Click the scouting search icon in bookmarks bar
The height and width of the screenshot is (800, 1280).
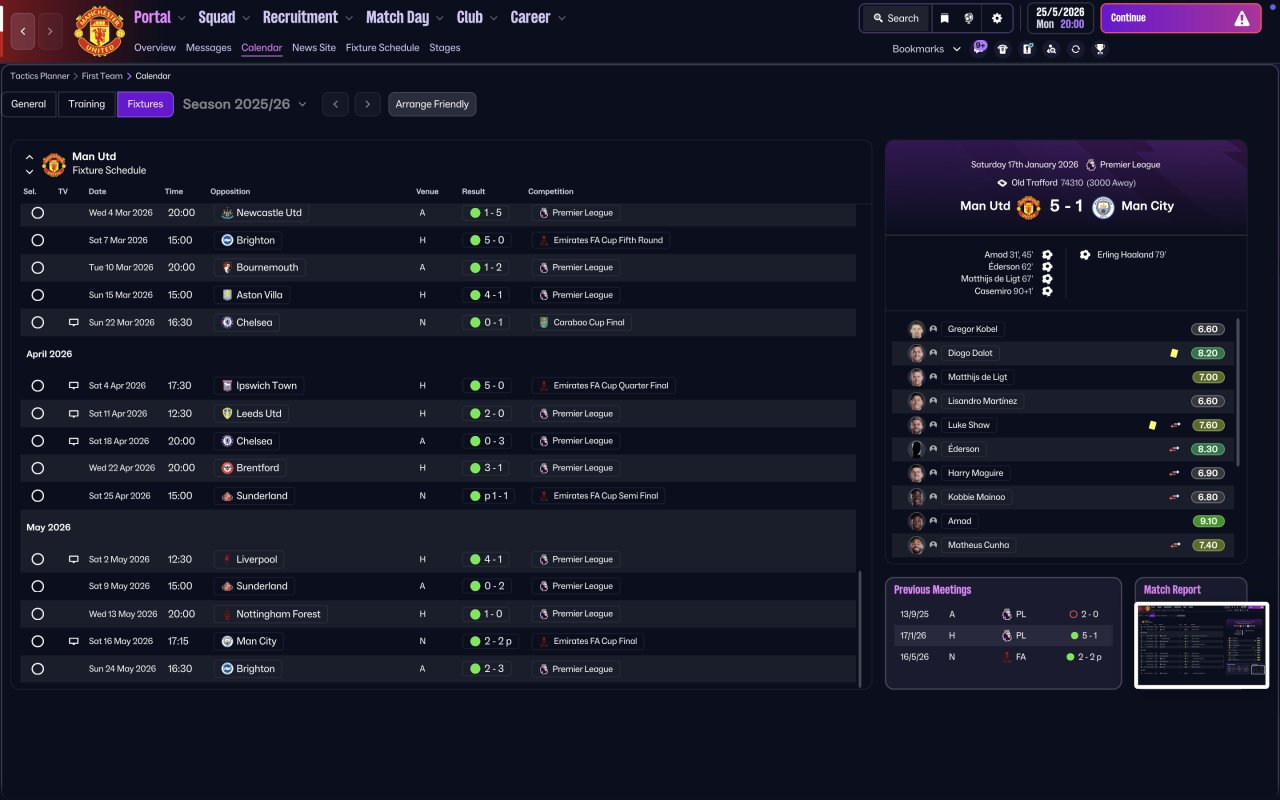pos(1051,49)
